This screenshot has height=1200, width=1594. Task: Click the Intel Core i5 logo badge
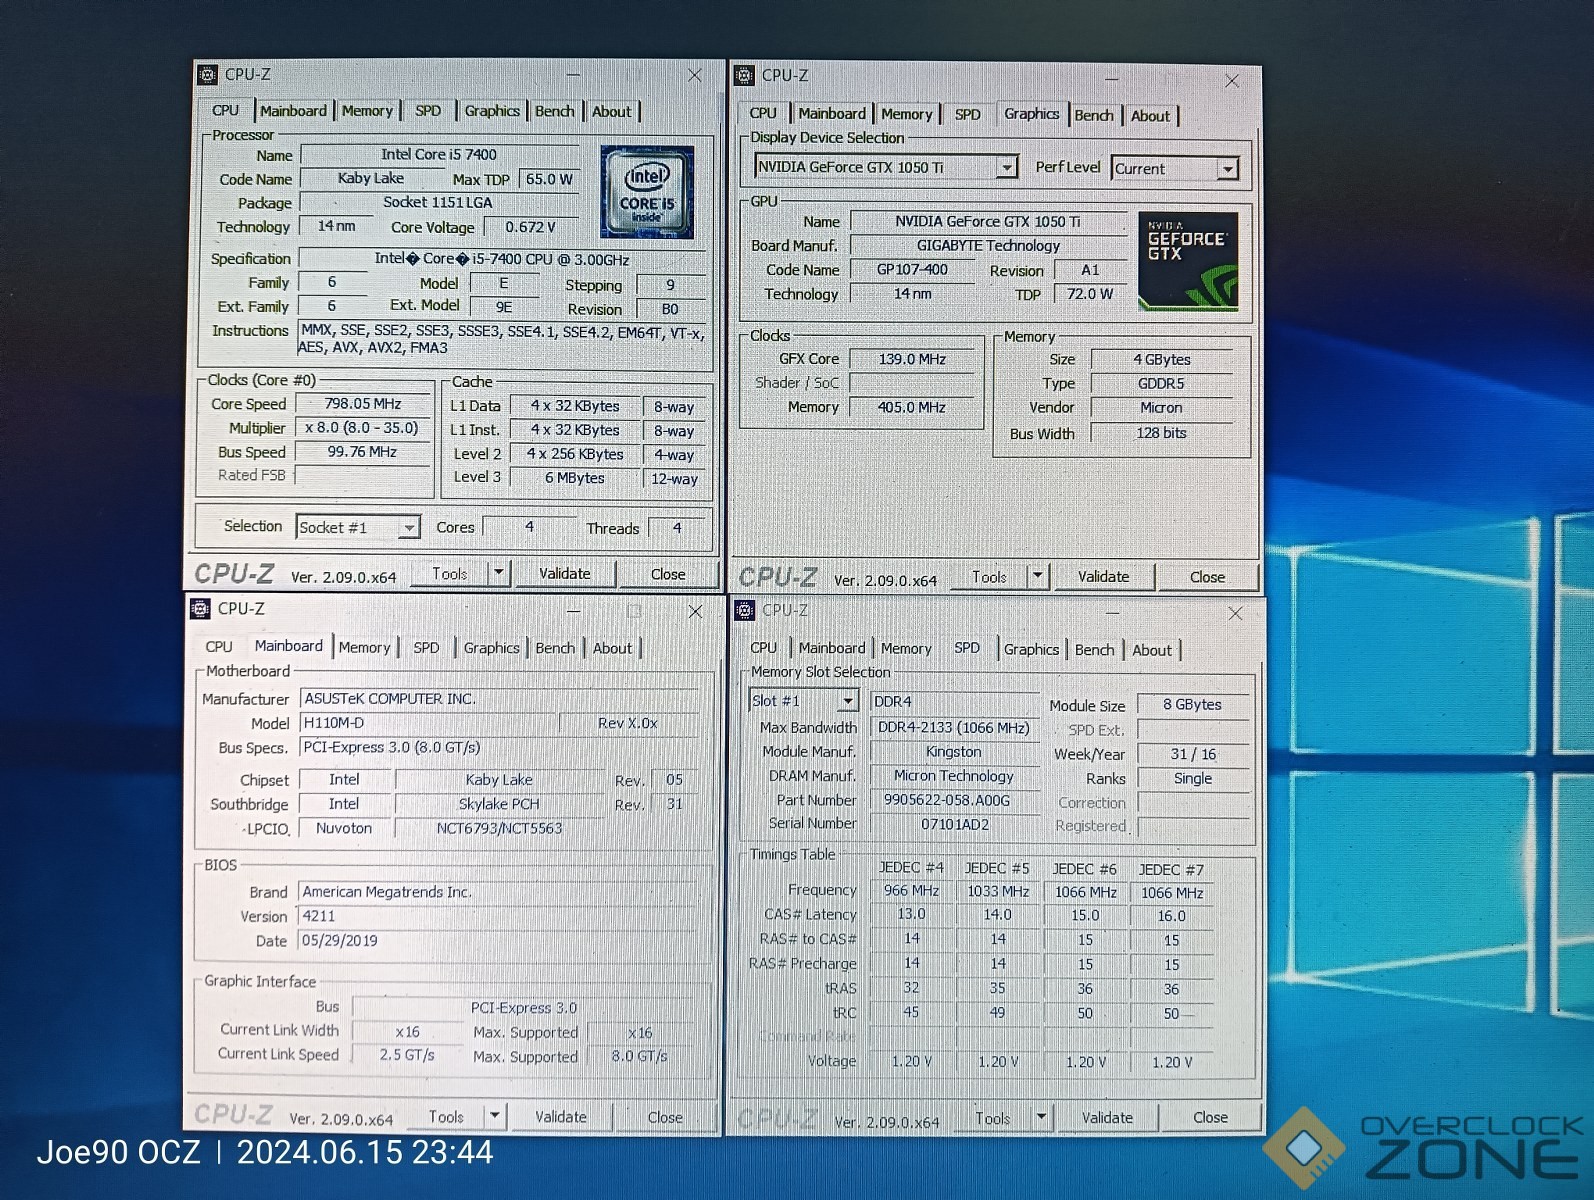tap(646, 192)
